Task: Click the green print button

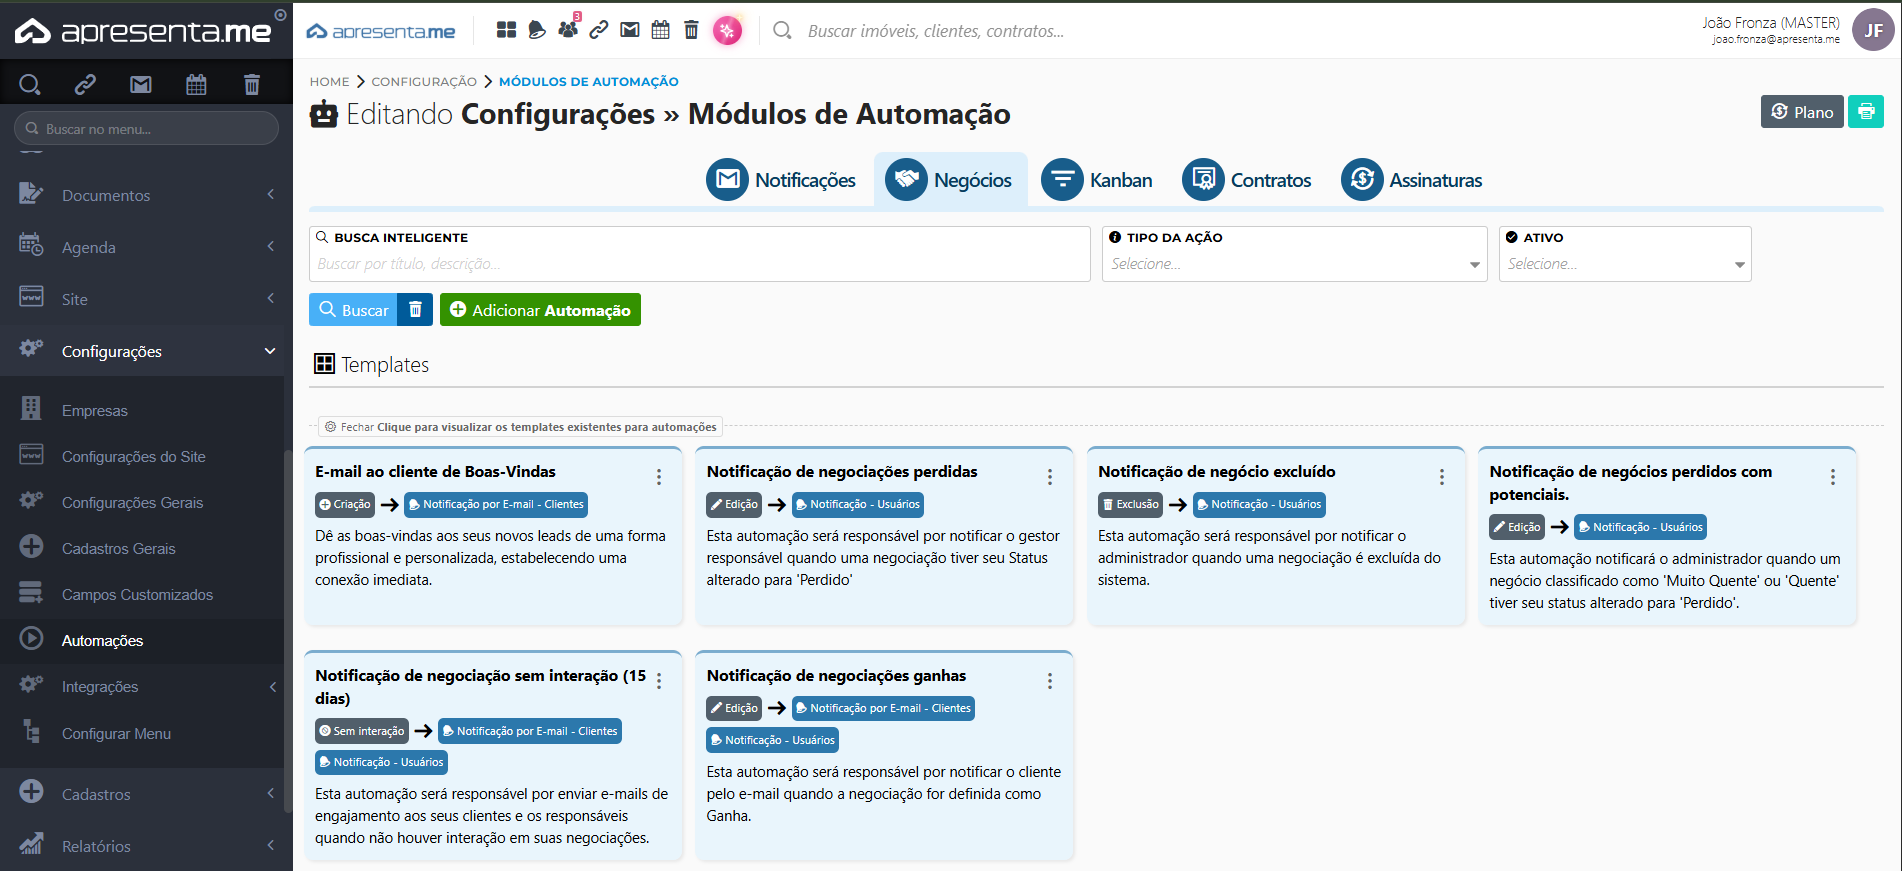Action: 1866,112
